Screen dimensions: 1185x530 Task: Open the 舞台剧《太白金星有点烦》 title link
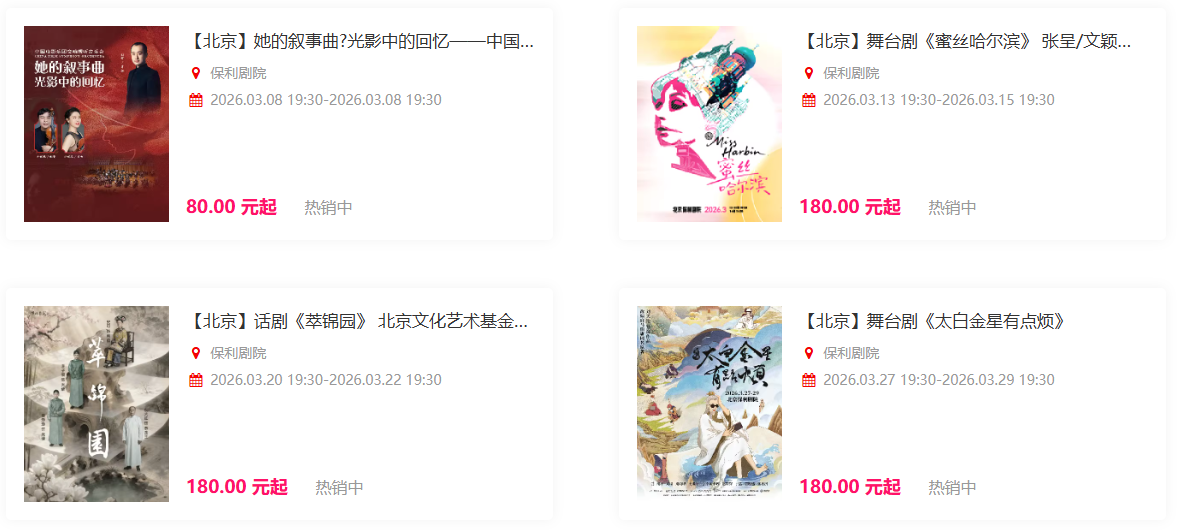pyautogui.click(x=933, y=321)
